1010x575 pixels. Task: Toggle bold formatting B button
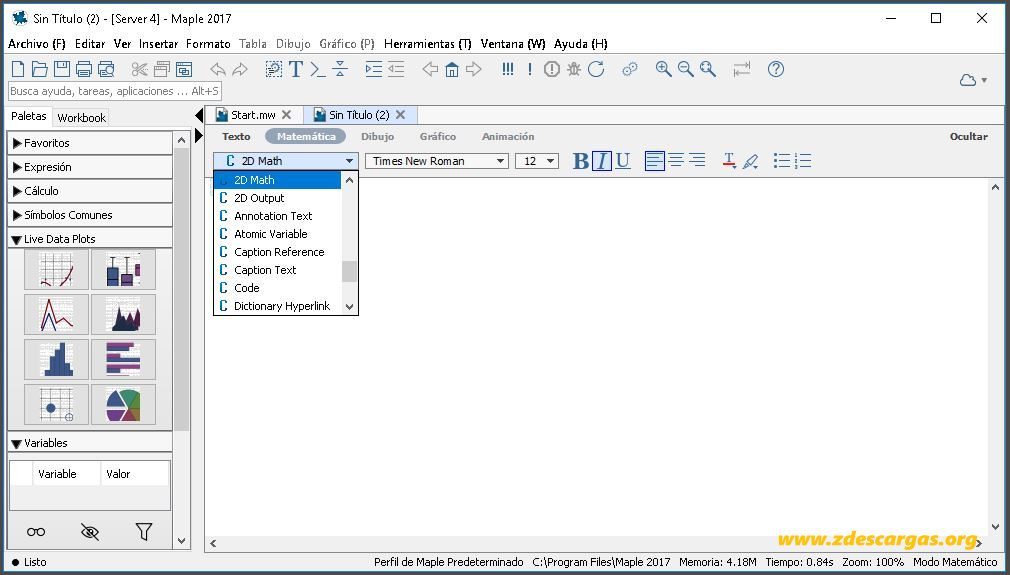click(580, 160)
